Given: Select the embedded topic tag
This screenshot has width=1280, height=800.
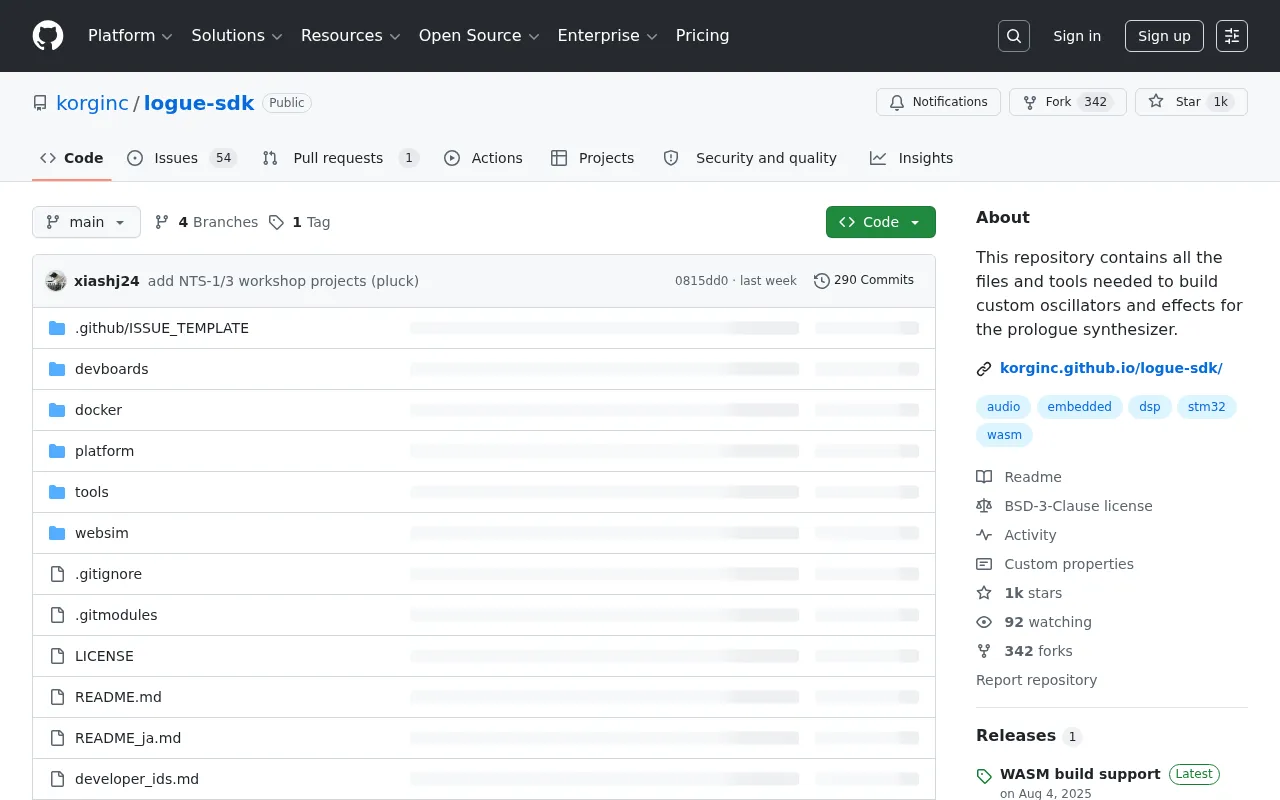Looking at the screenshot, I should [x=1080, y=407].
